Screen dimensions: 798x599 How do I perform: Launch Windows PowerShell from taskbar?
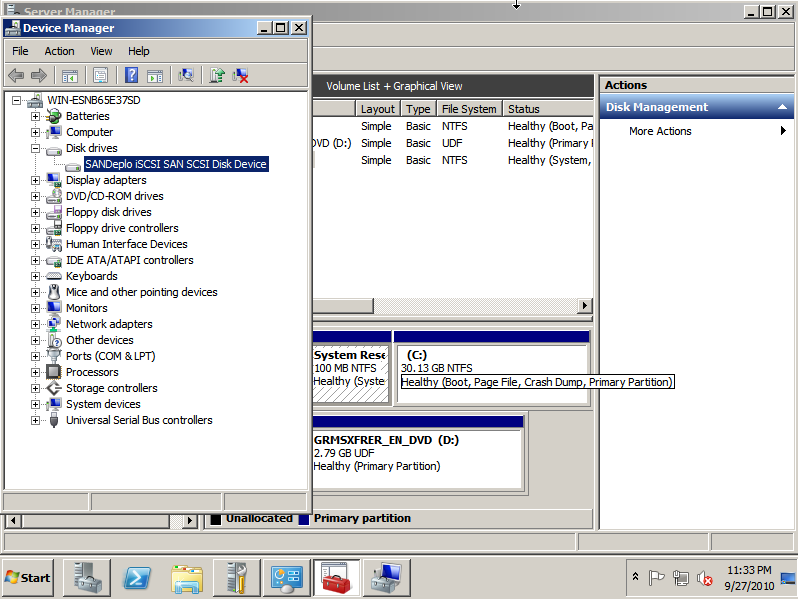[x=137, y=577]
